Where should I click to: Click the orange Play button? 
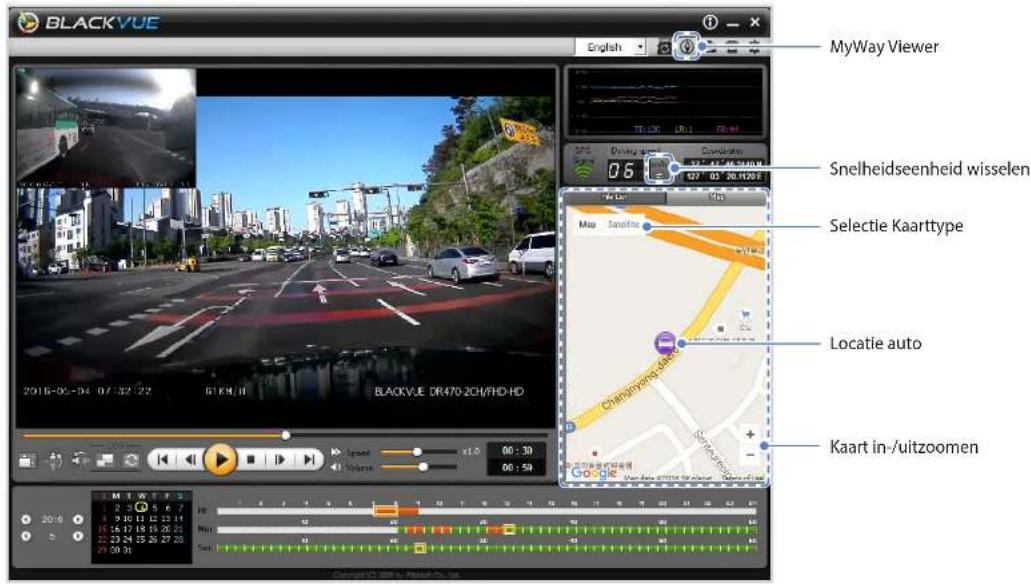coord(220,460)
